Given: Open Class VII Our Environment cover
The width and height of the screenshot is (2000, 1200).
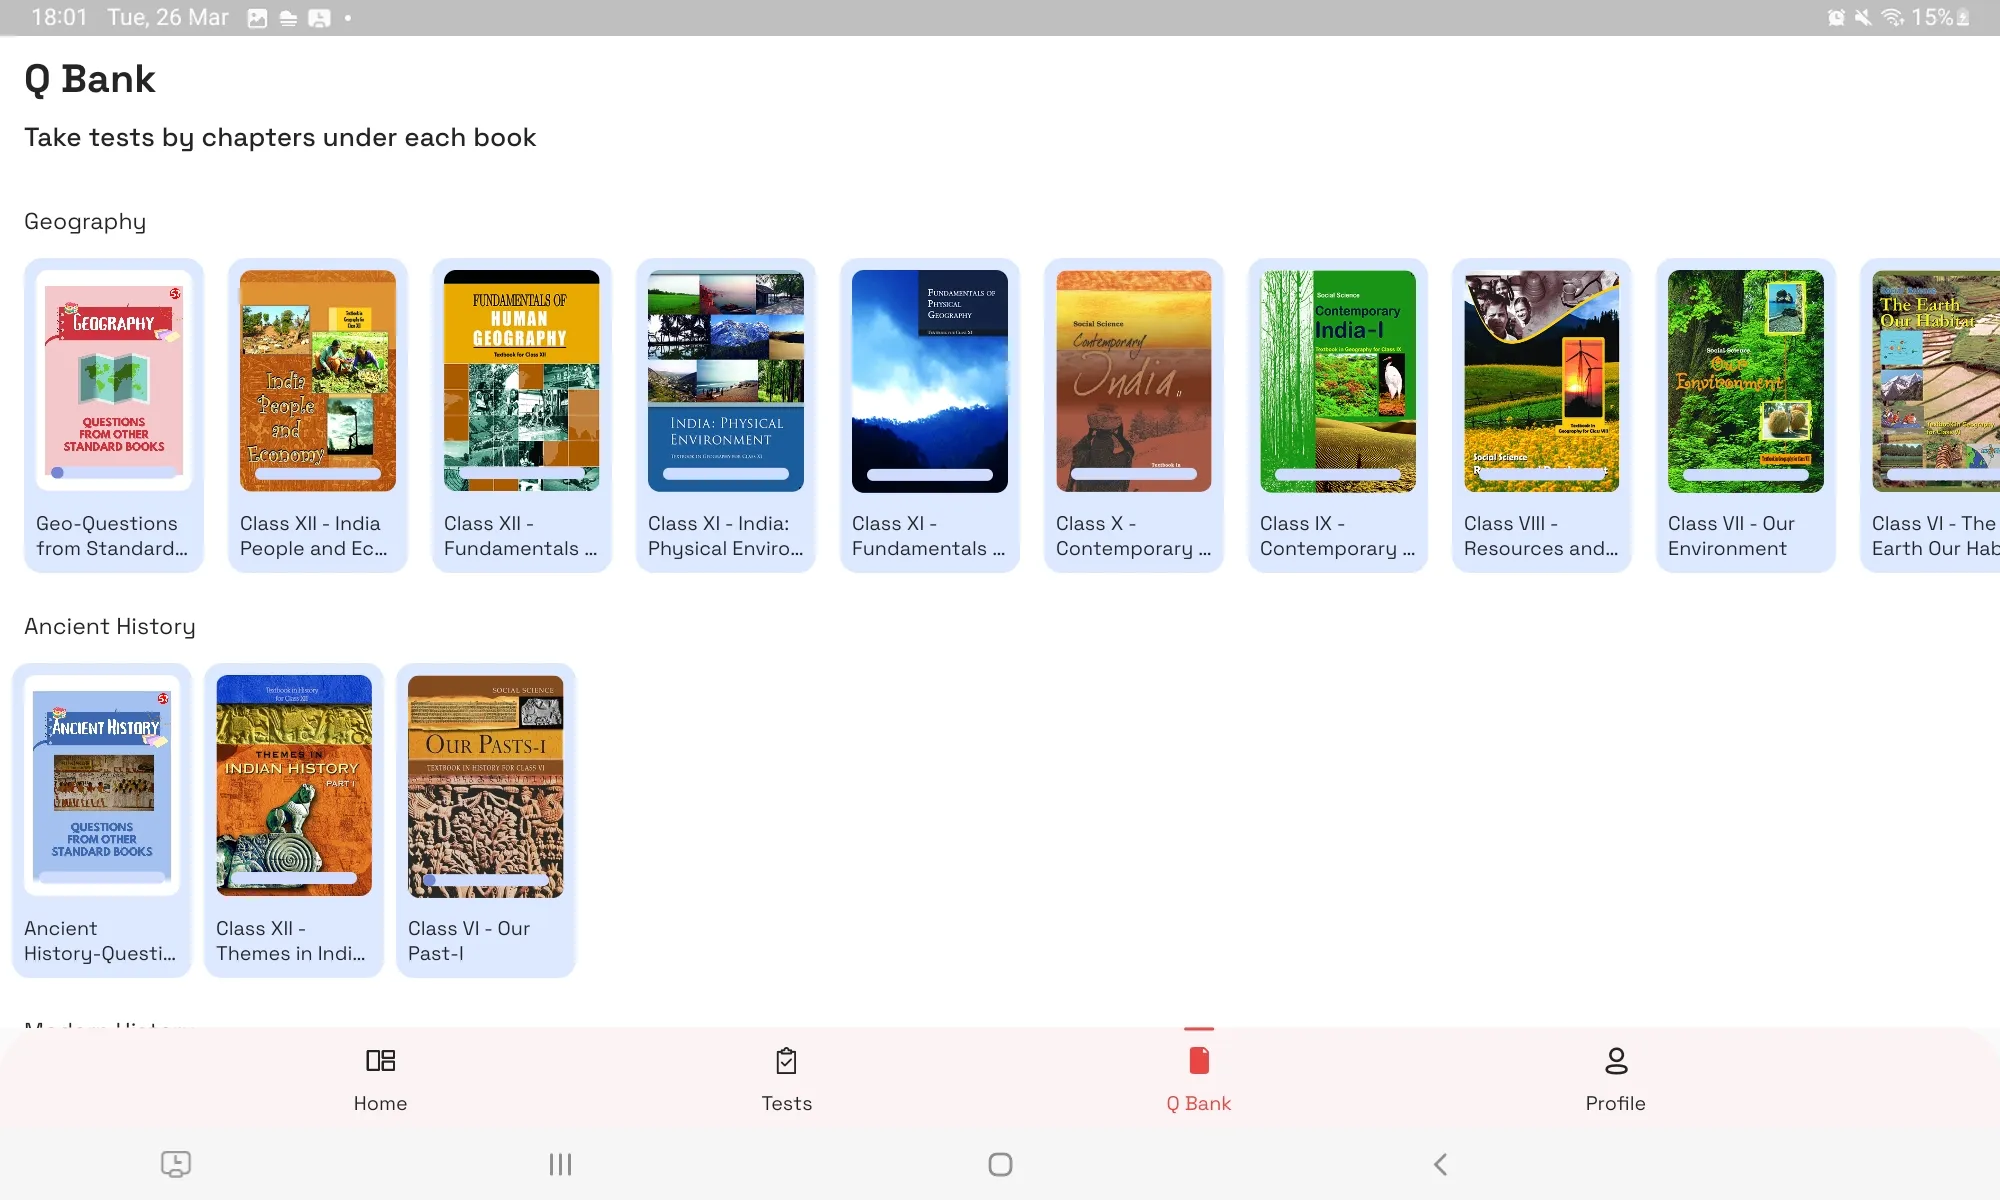Looking at the screenshot, I should click(x=1746, y=380).
